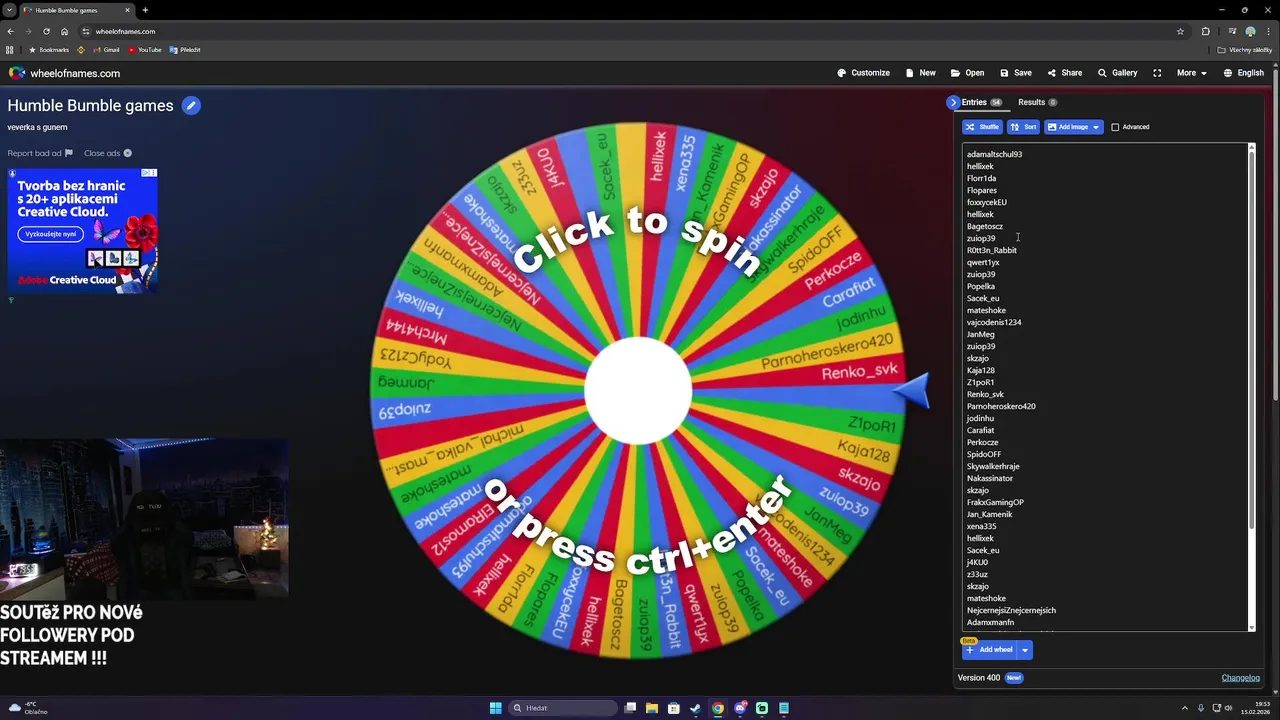This screenshot has height=720, width=1280.
Task: Edit the wheel title with pencil icon
Action: (191, 105)
